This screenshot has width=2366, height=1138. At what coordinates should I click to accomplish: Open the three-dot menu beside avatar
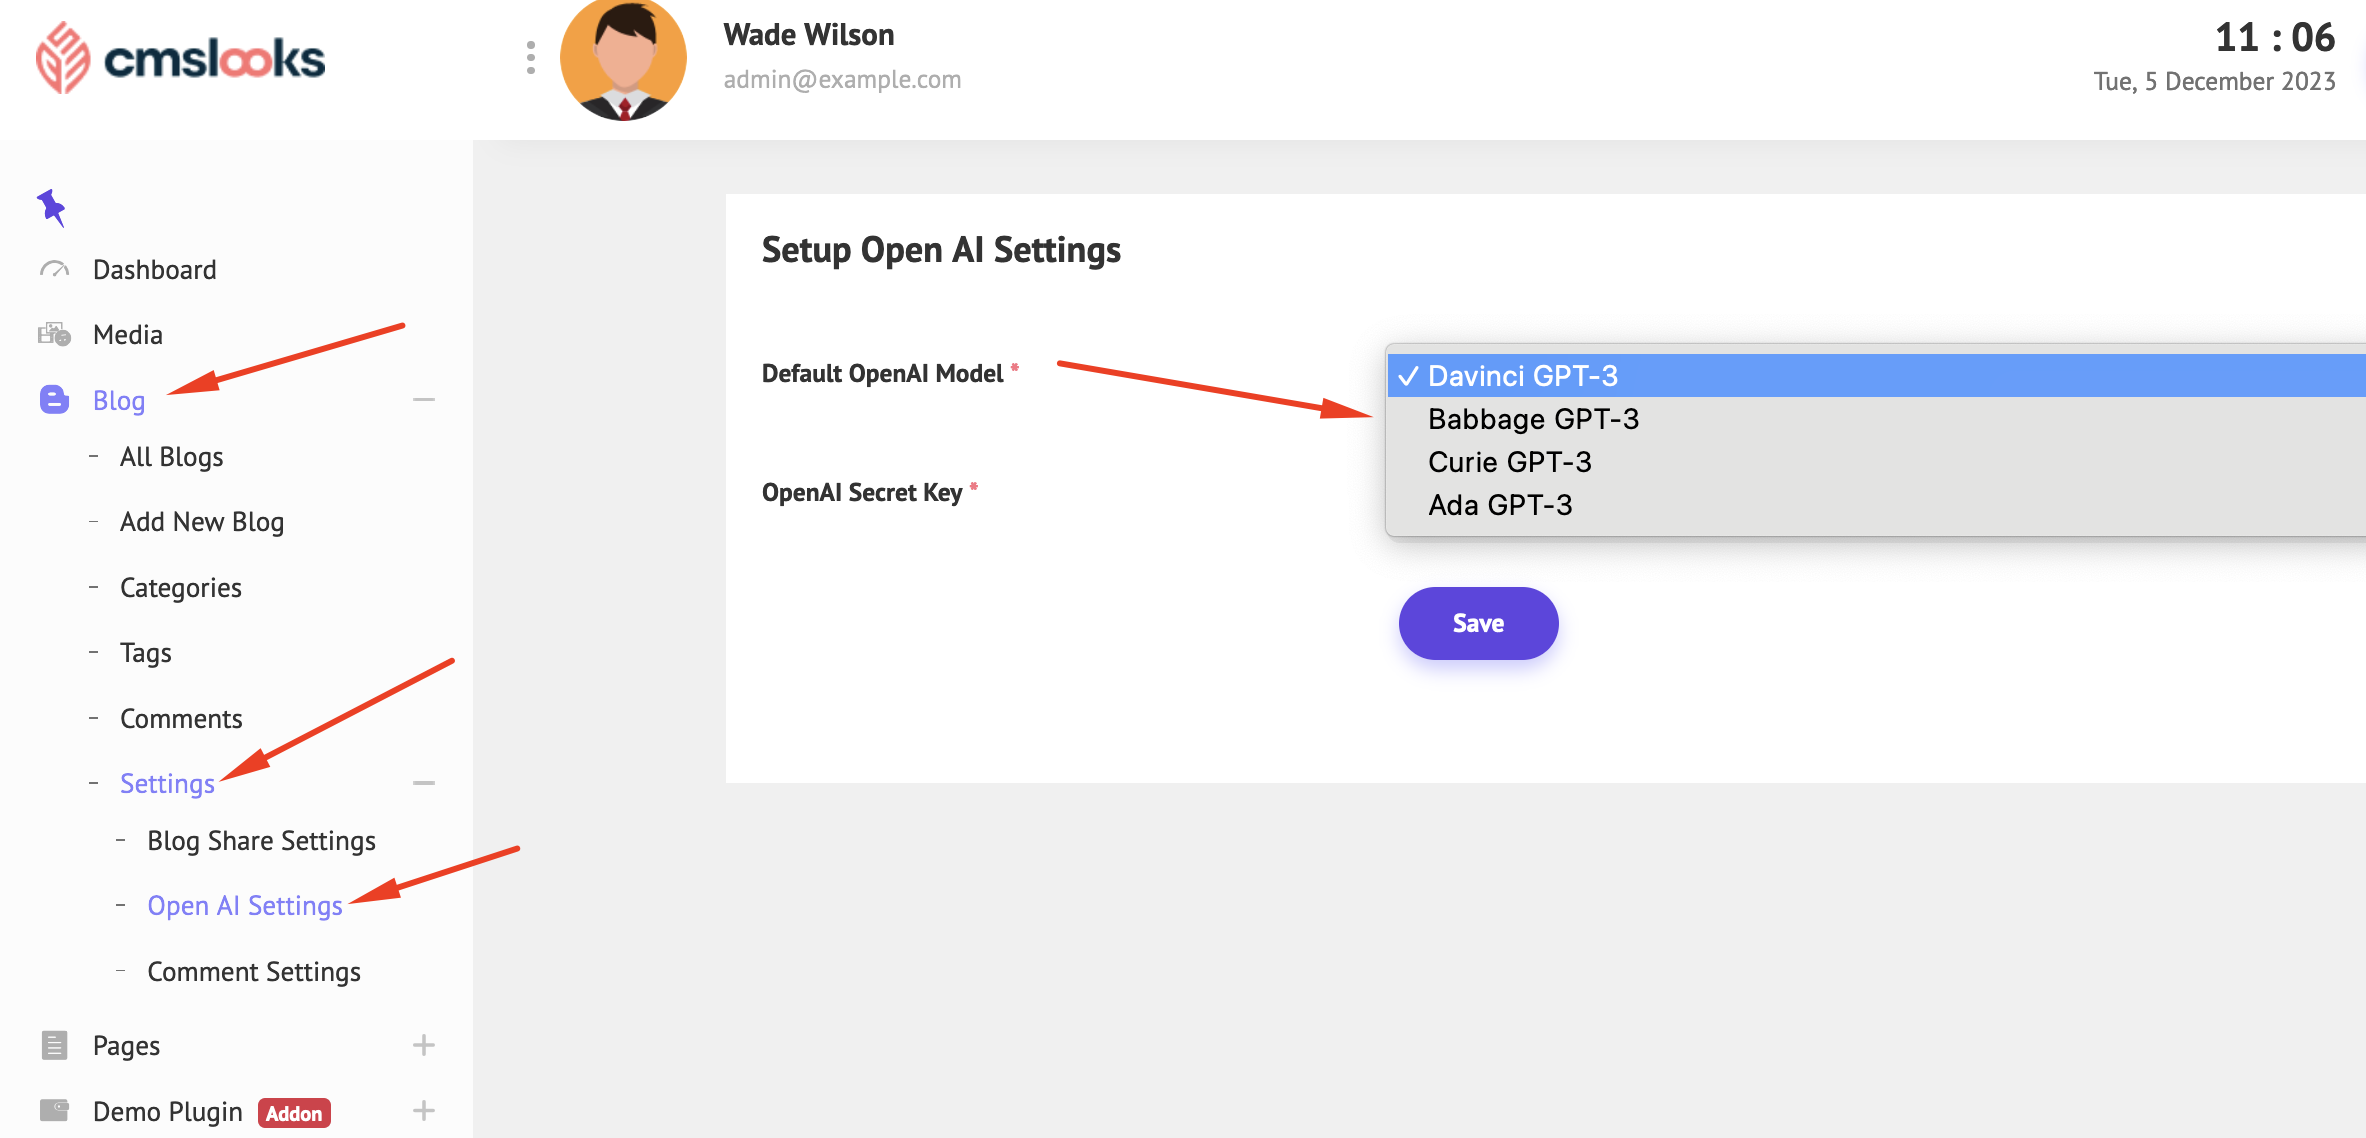point(531,58)
